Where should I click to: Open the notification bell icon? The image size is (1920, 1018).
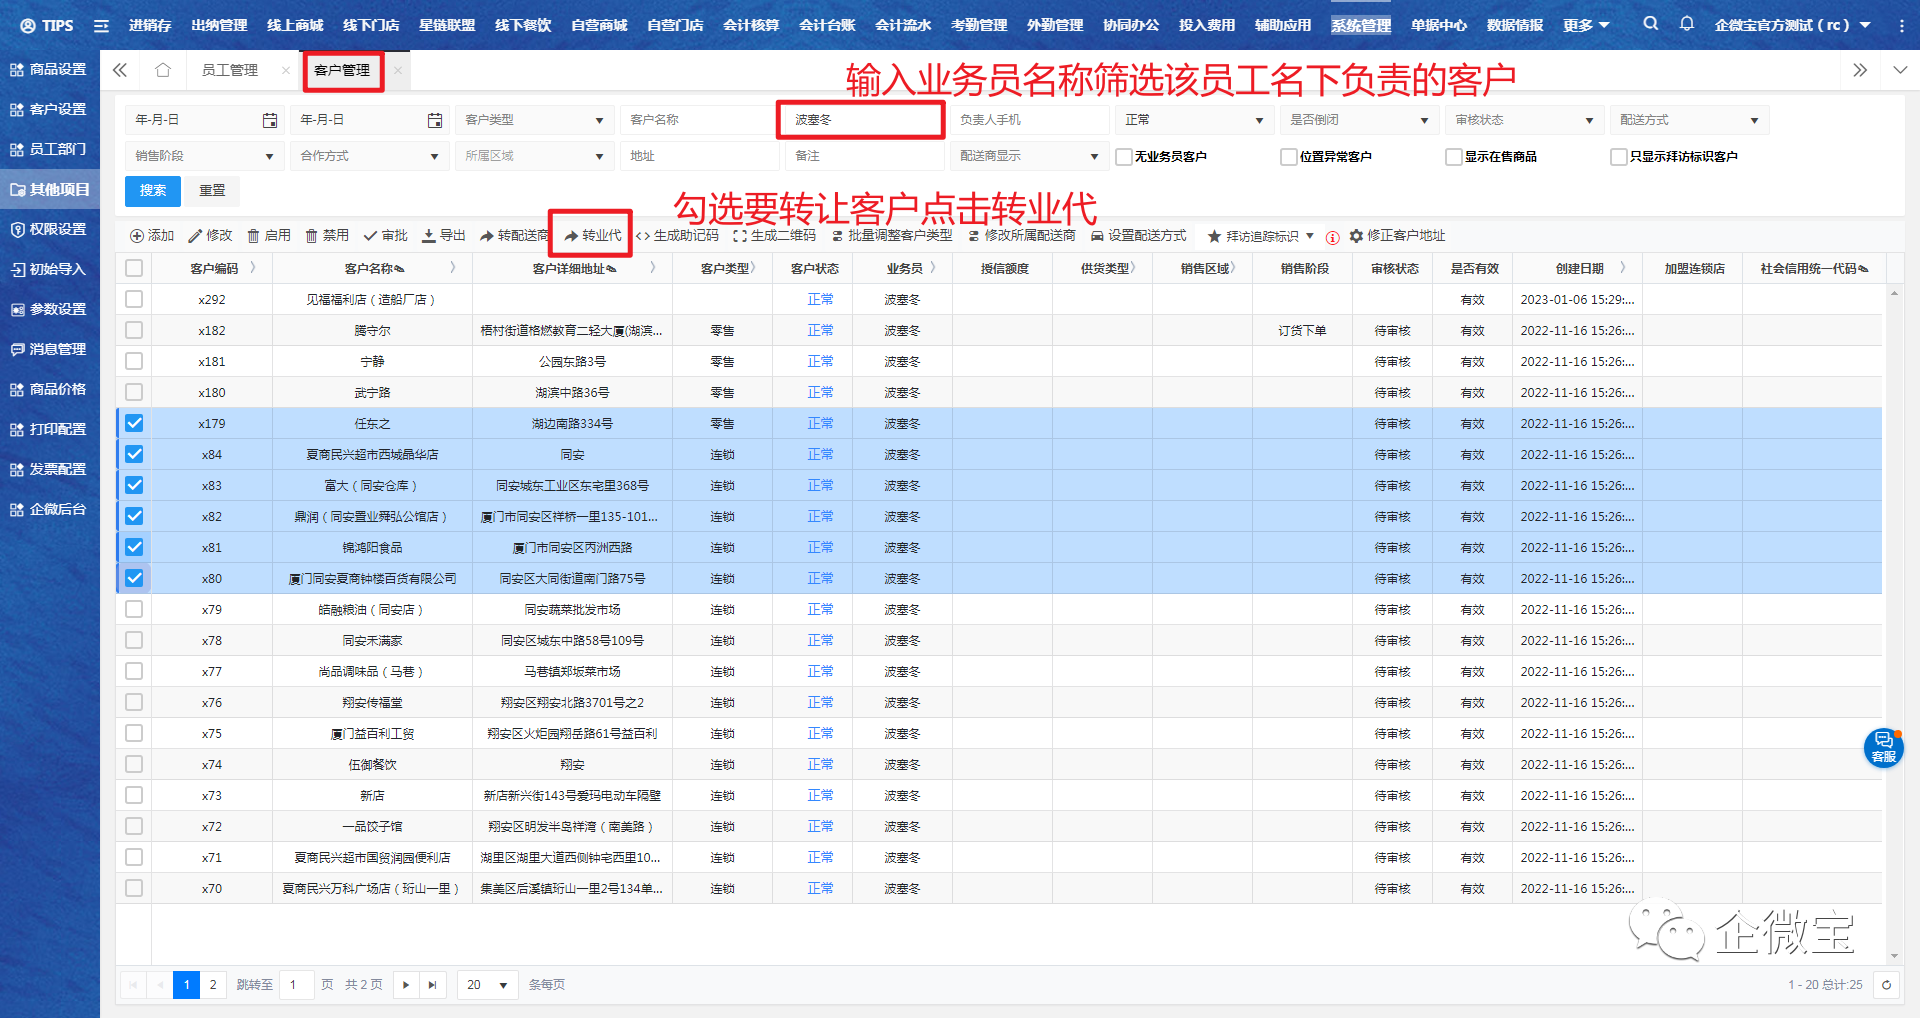[x=1686, y=24]
